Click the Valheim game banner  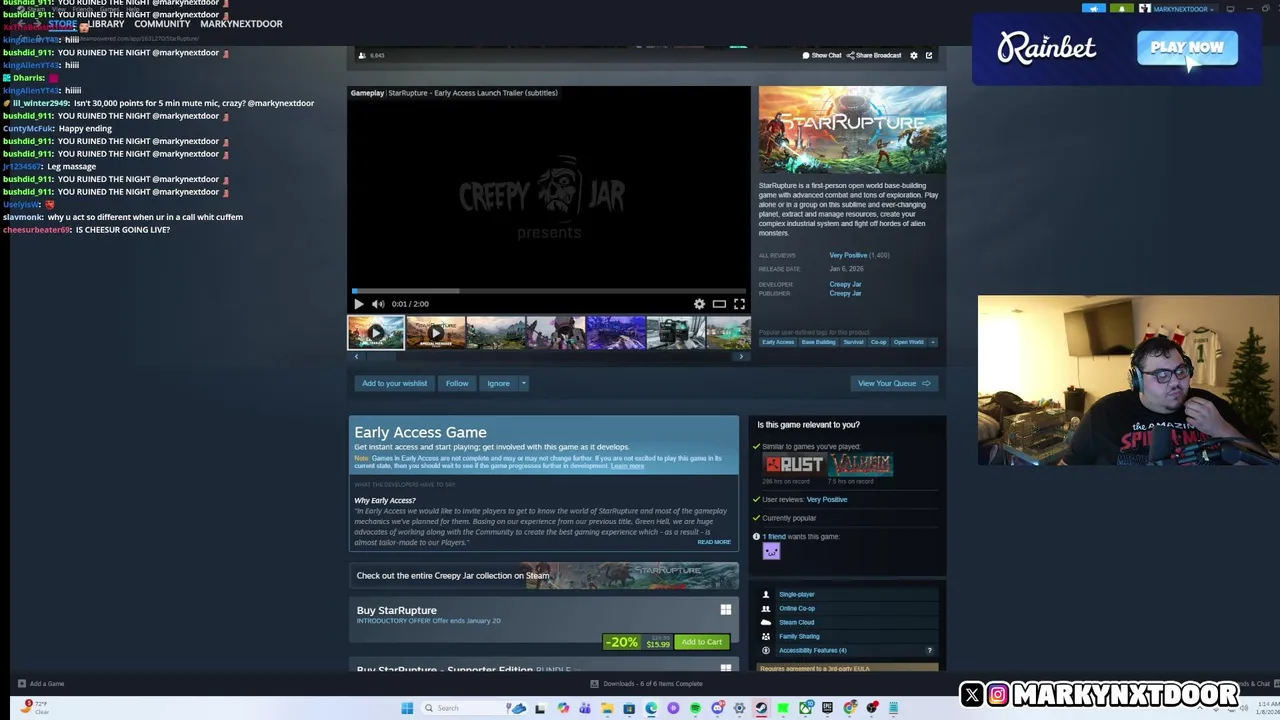point(859,464)
